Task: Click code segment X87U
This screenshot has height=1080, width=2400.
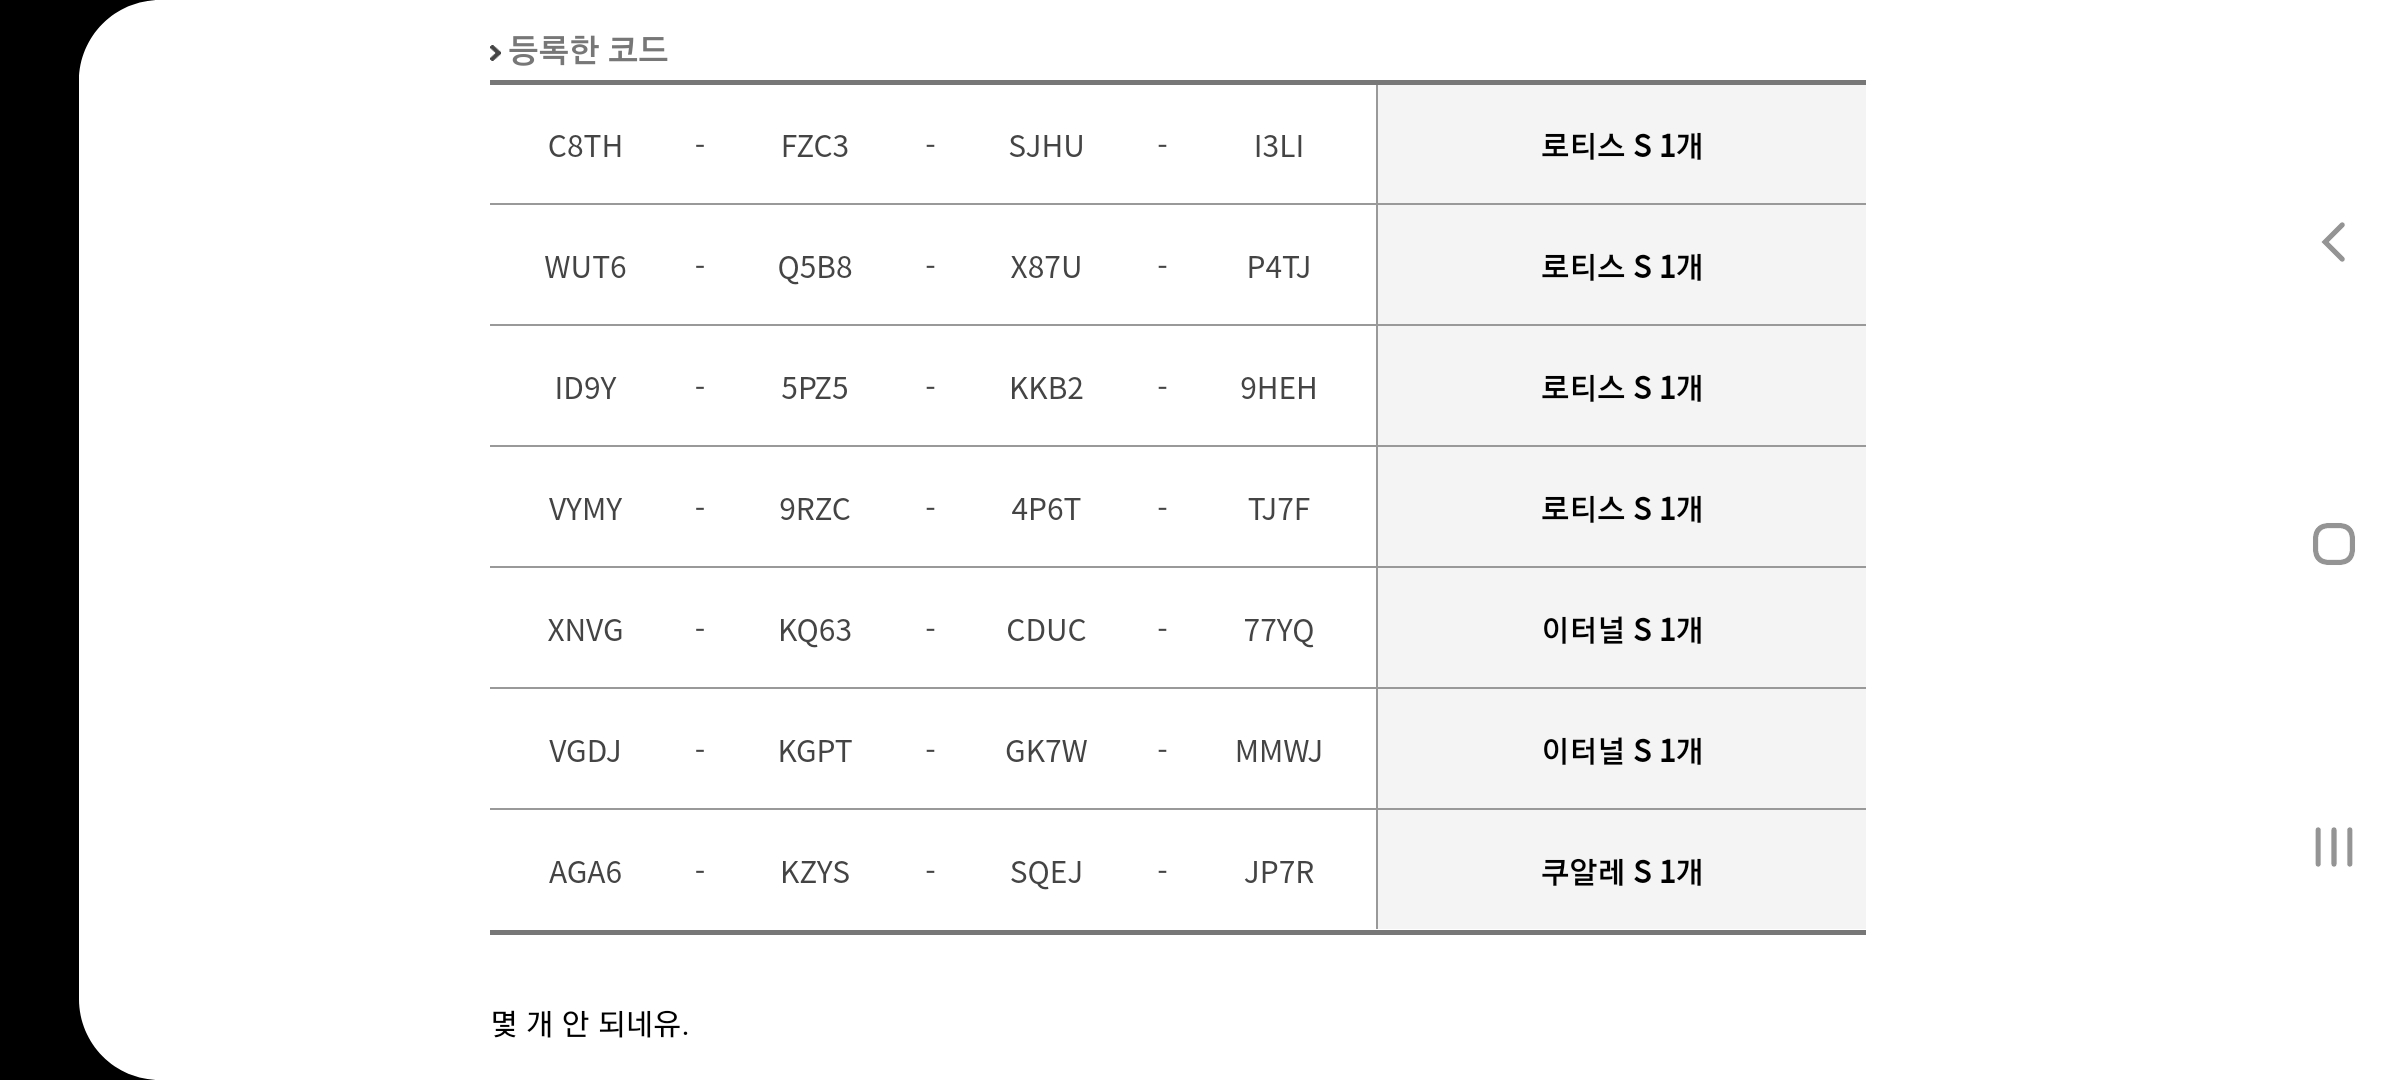Action: (x=1045, y=267)
